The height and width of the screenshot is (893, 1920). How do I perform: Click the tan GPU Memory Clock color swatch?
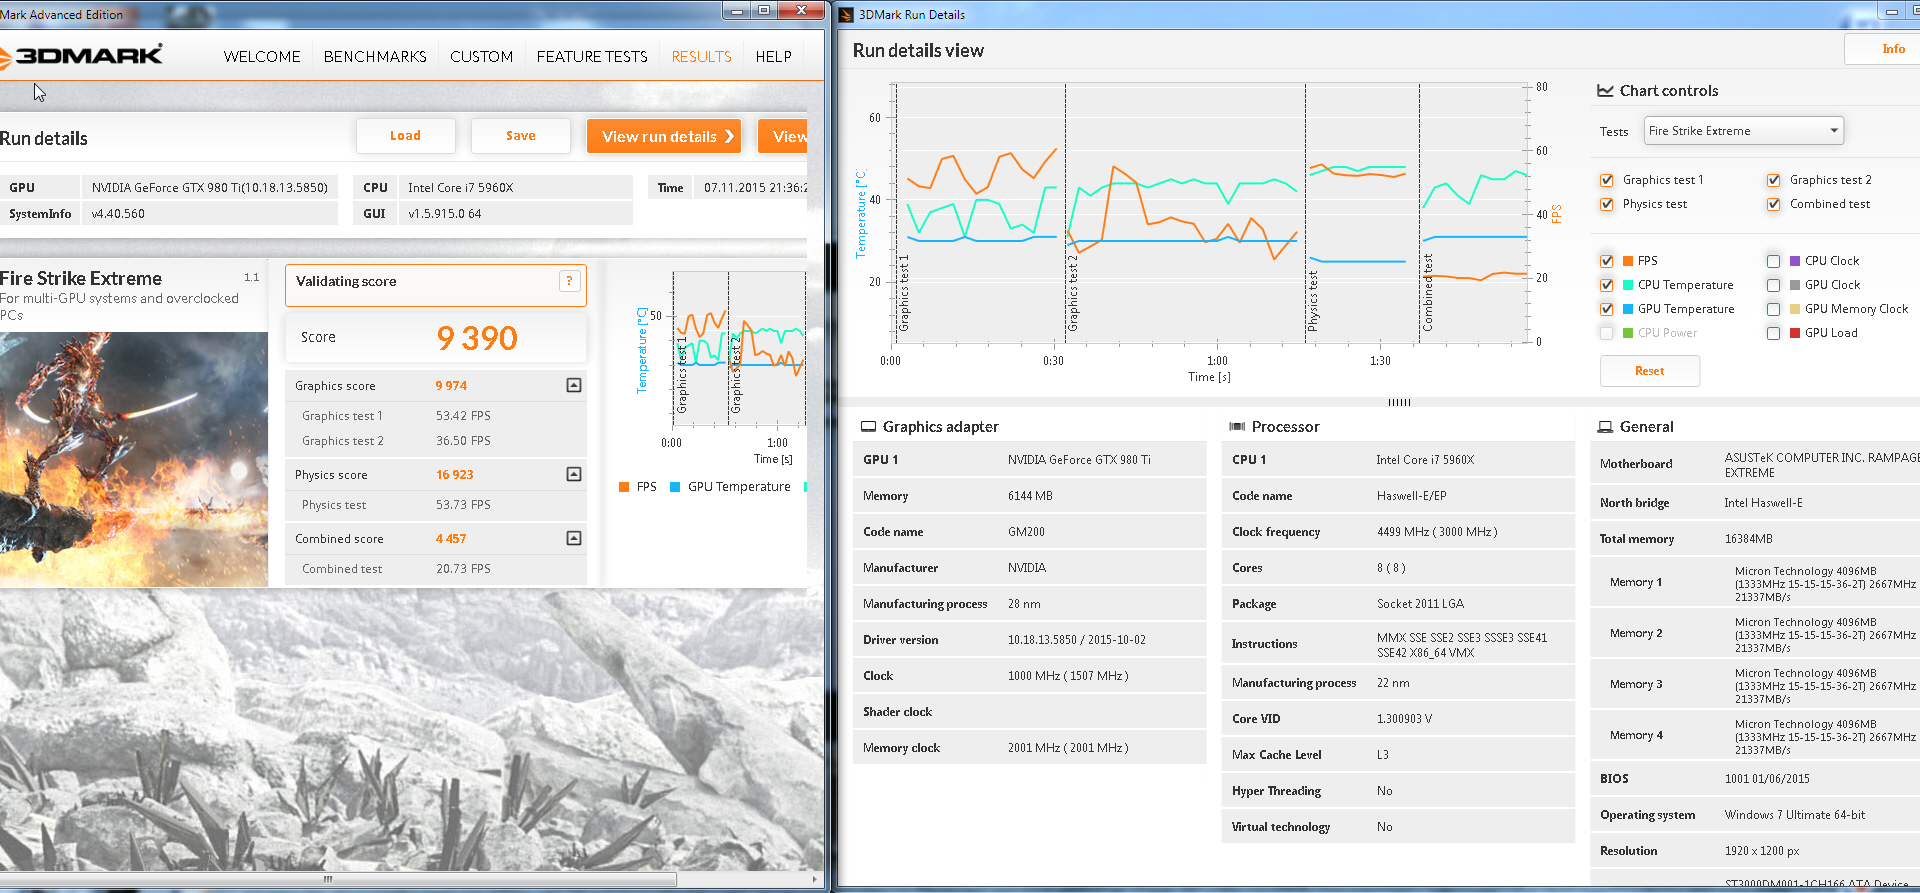[x=1795, y=309]
